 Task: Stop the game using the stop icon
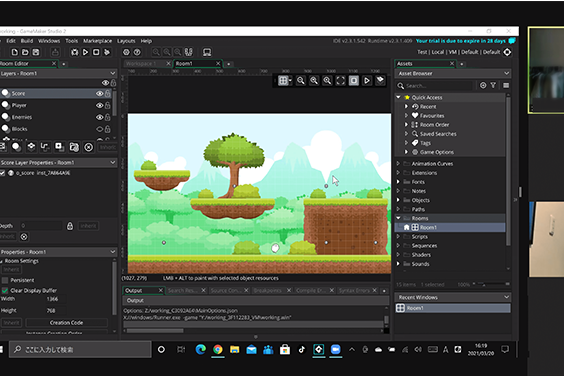96,52
